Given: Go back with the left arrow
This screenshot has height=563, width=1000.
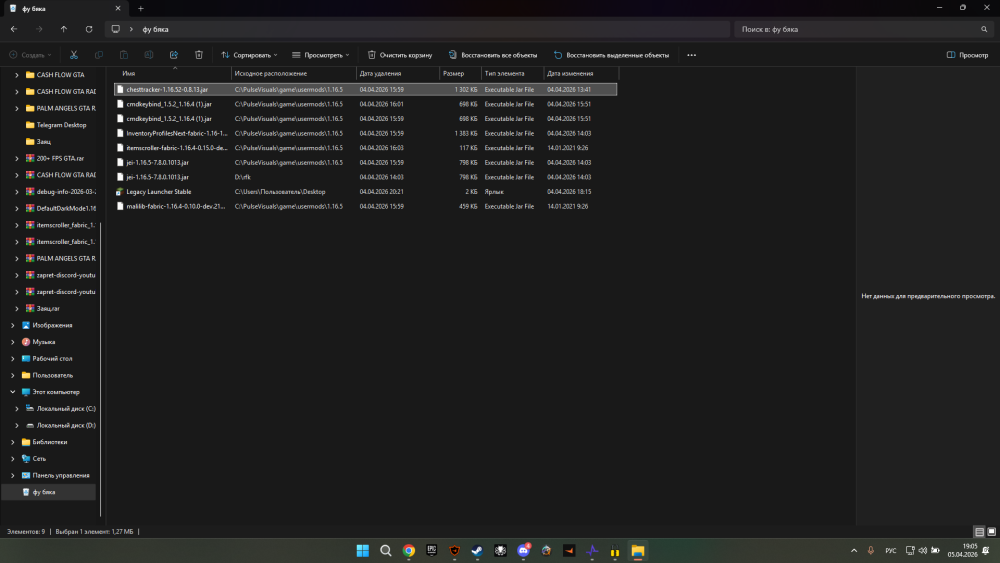Looking at the screenshot, I should (x=14, y=29).
